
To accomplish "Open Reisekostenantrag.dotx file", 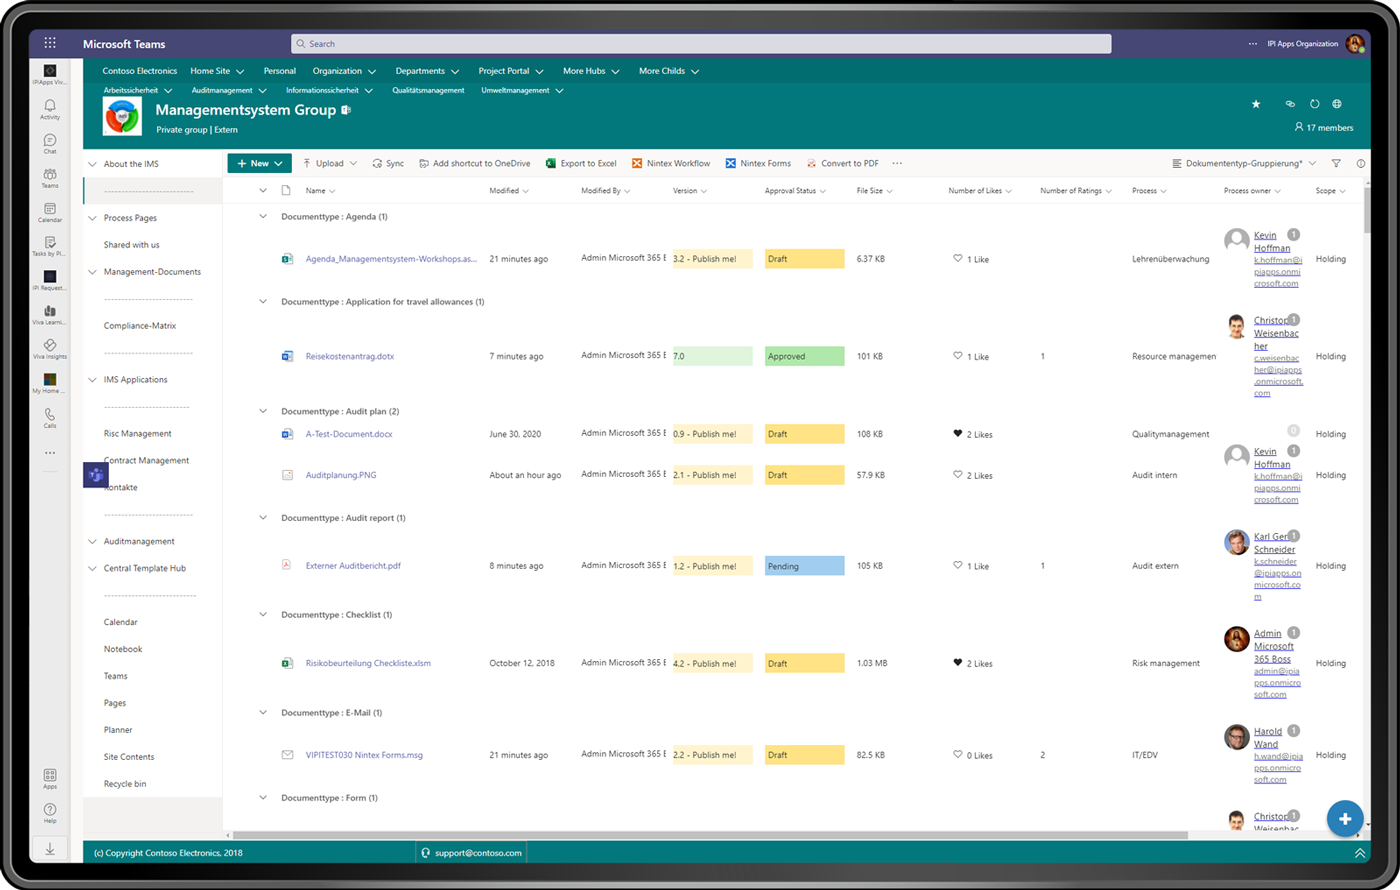I will (350, 356).
